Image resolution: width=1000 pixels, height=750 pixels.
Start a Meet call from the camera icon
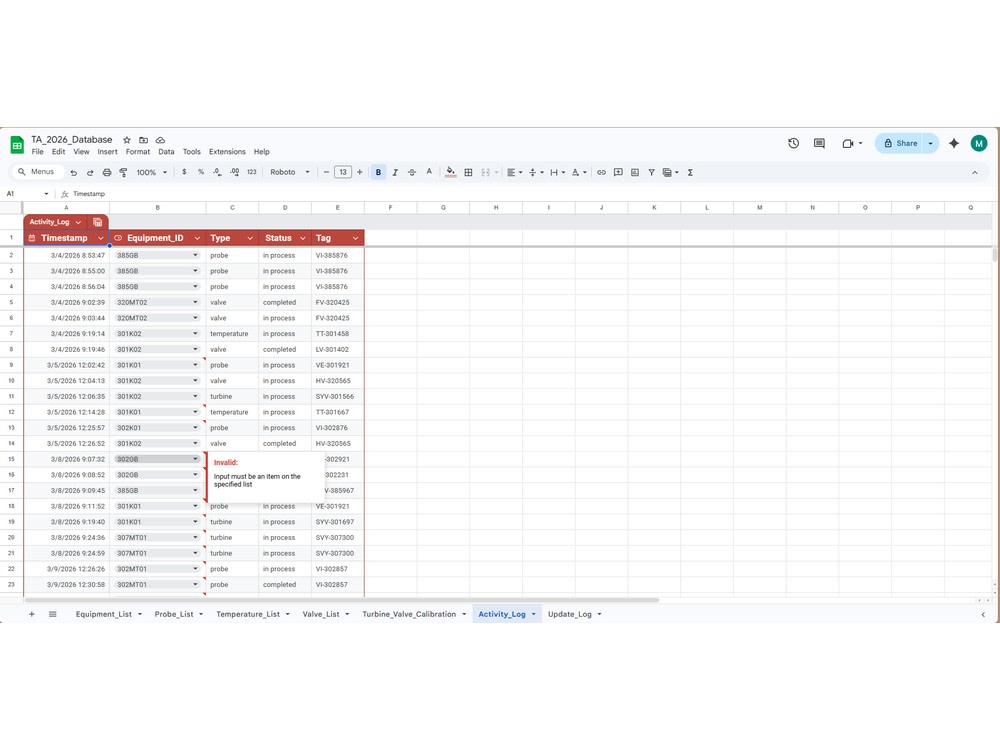coord(848,143)
